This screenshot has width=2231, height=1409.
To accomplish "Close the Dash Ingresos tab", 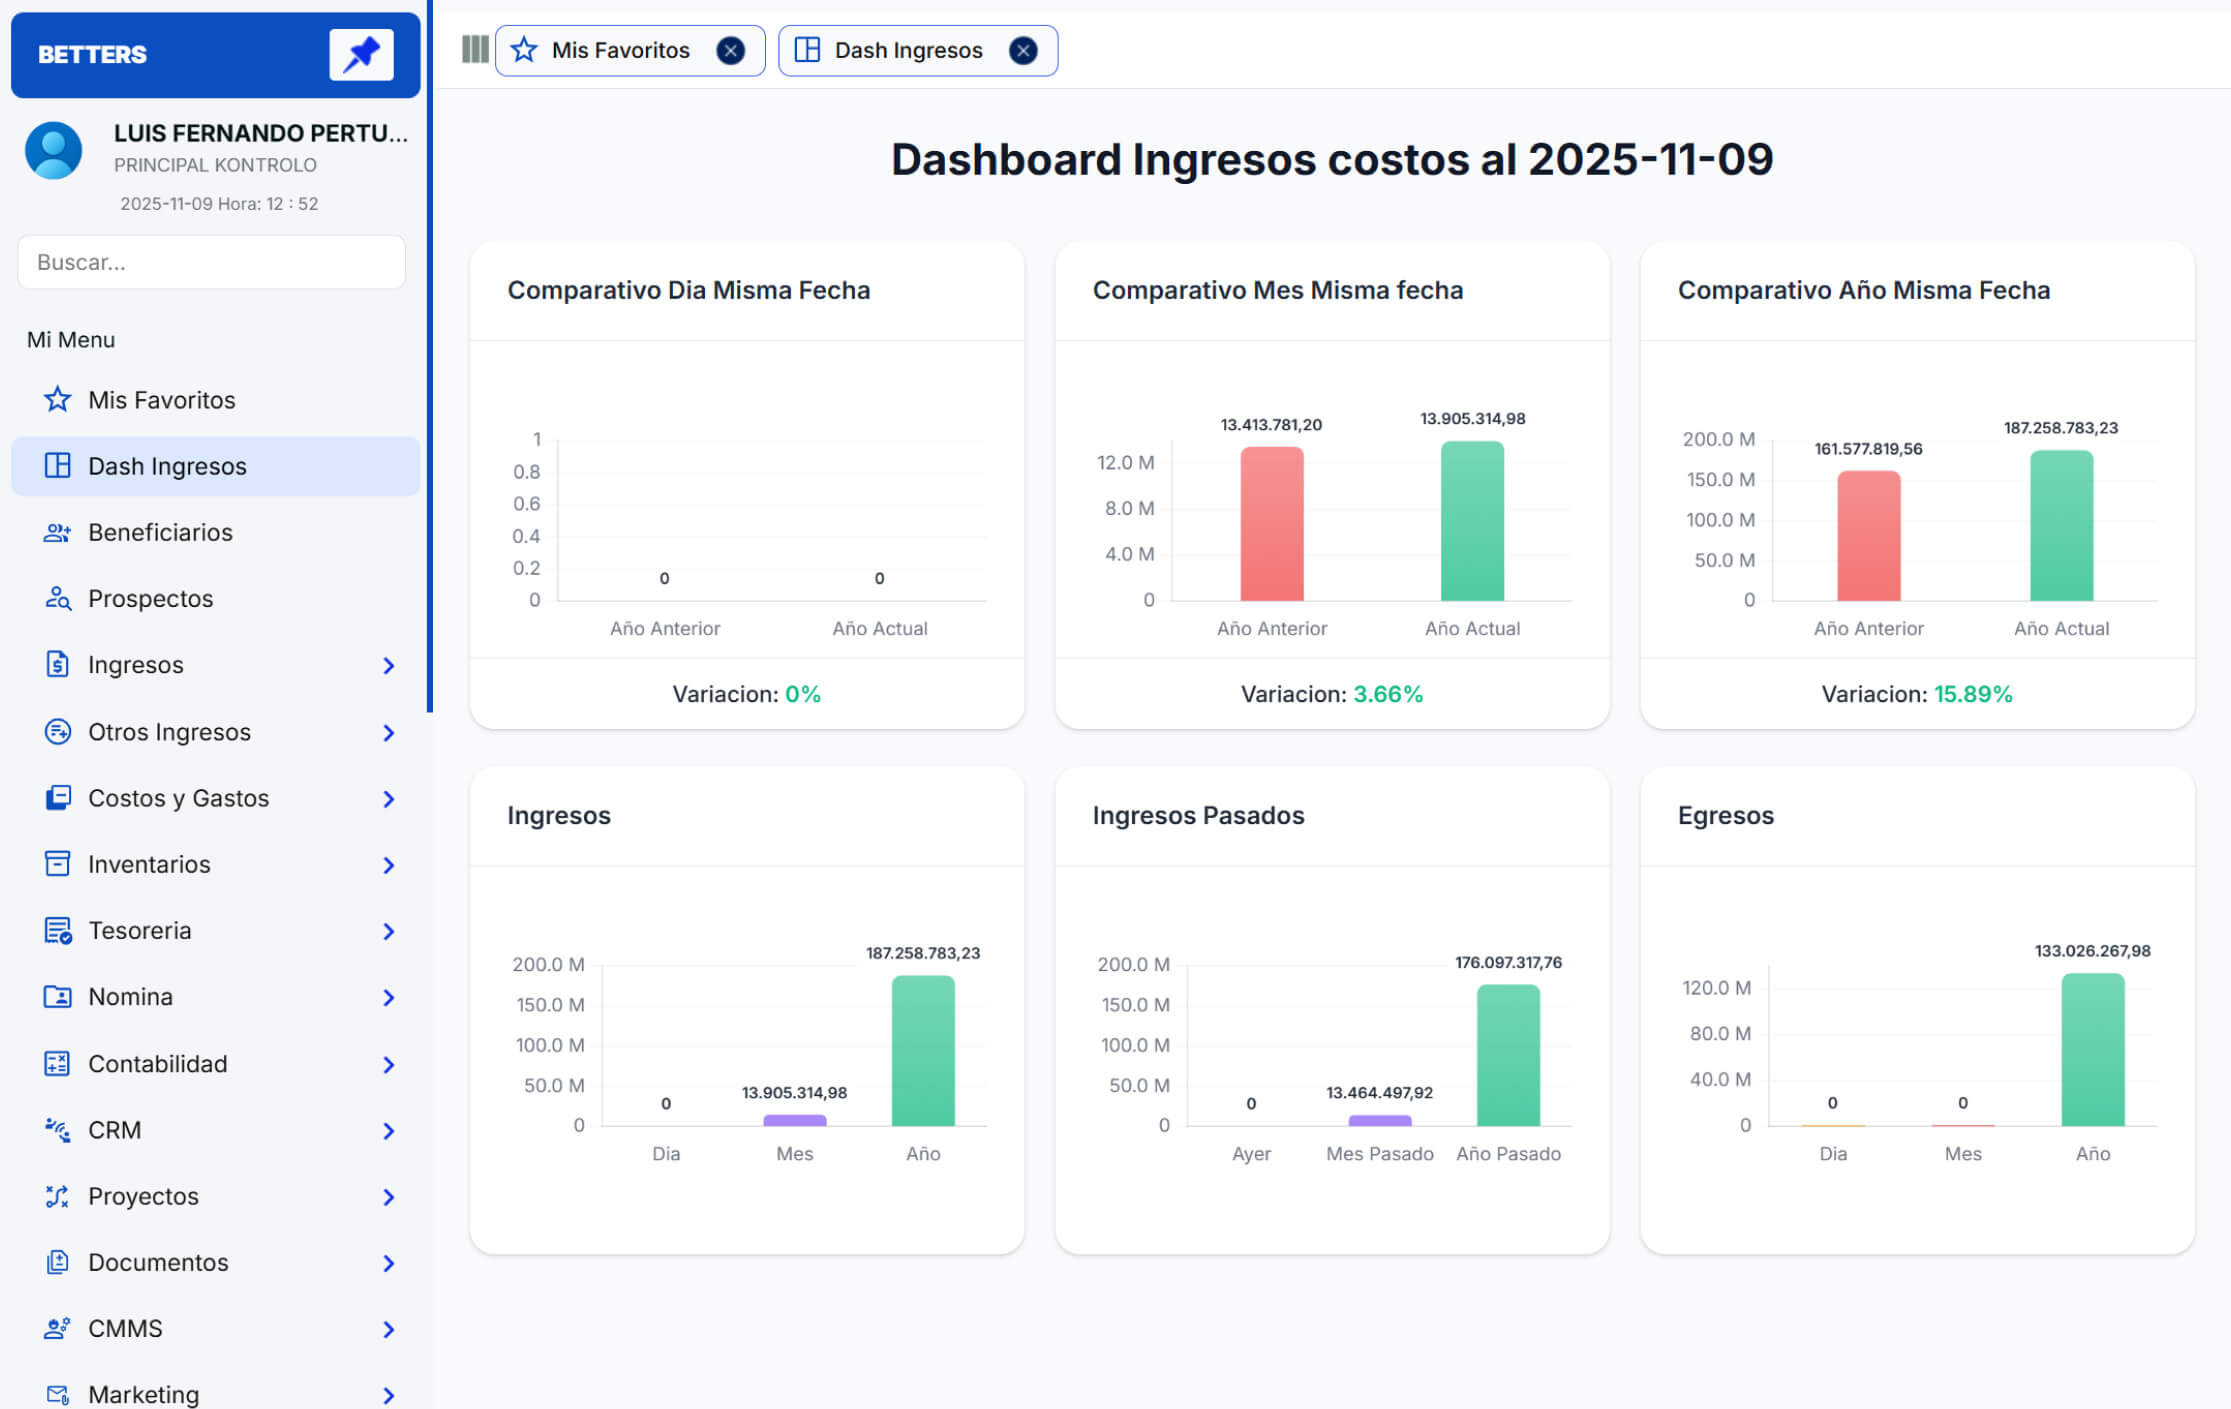I will click(1022, 50).
